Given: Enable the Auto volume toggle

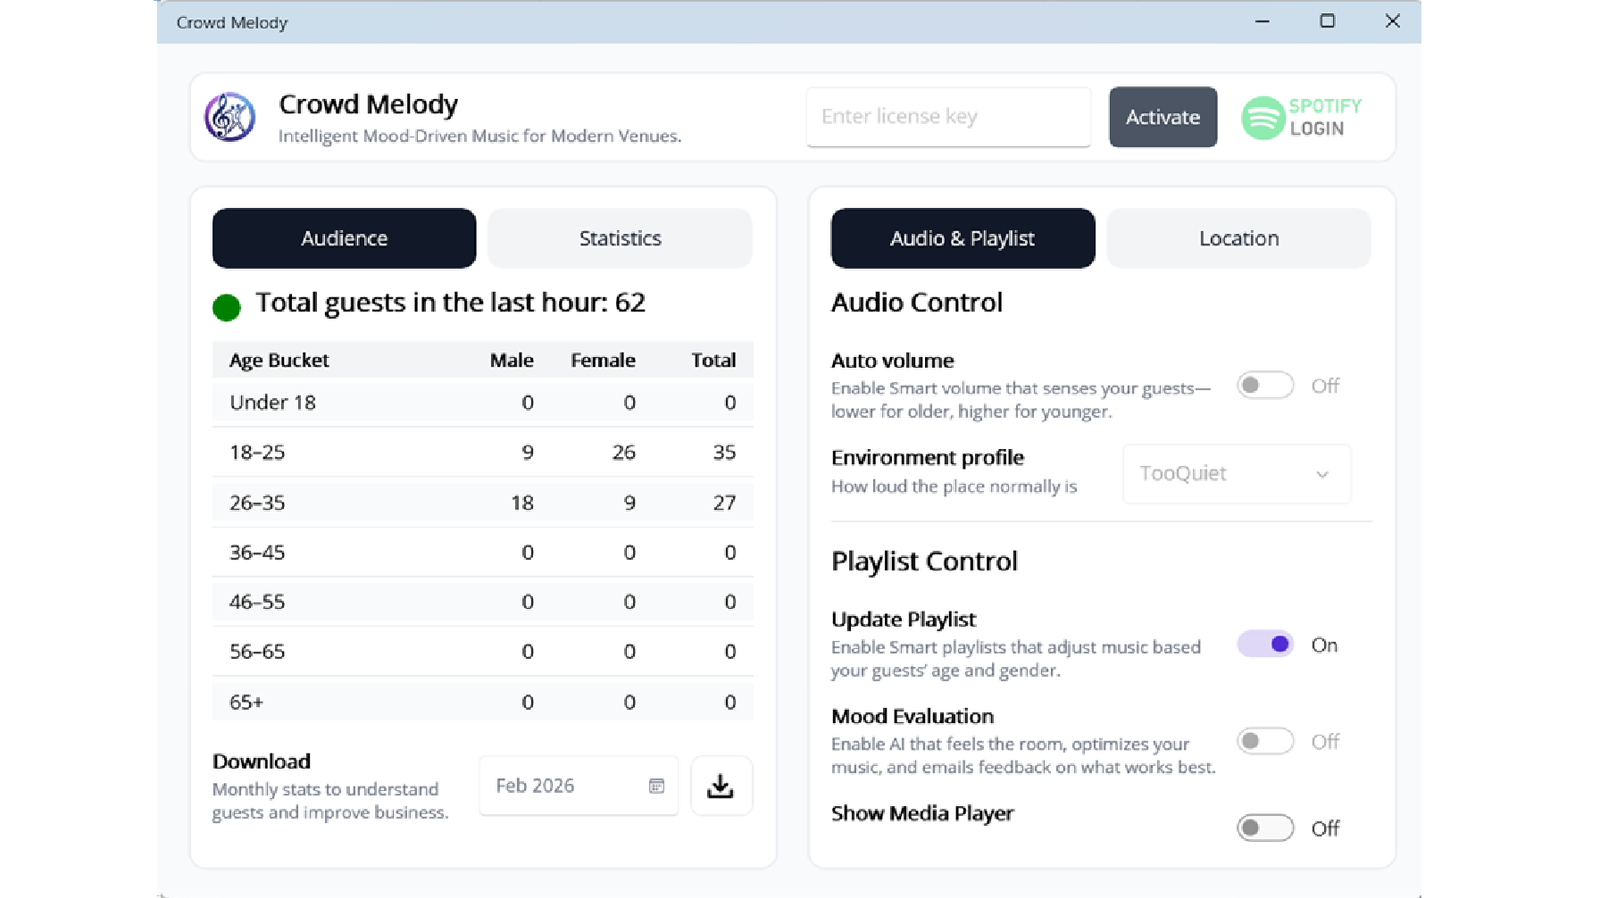Looking at the screenshot, I should click(1265, 386).
